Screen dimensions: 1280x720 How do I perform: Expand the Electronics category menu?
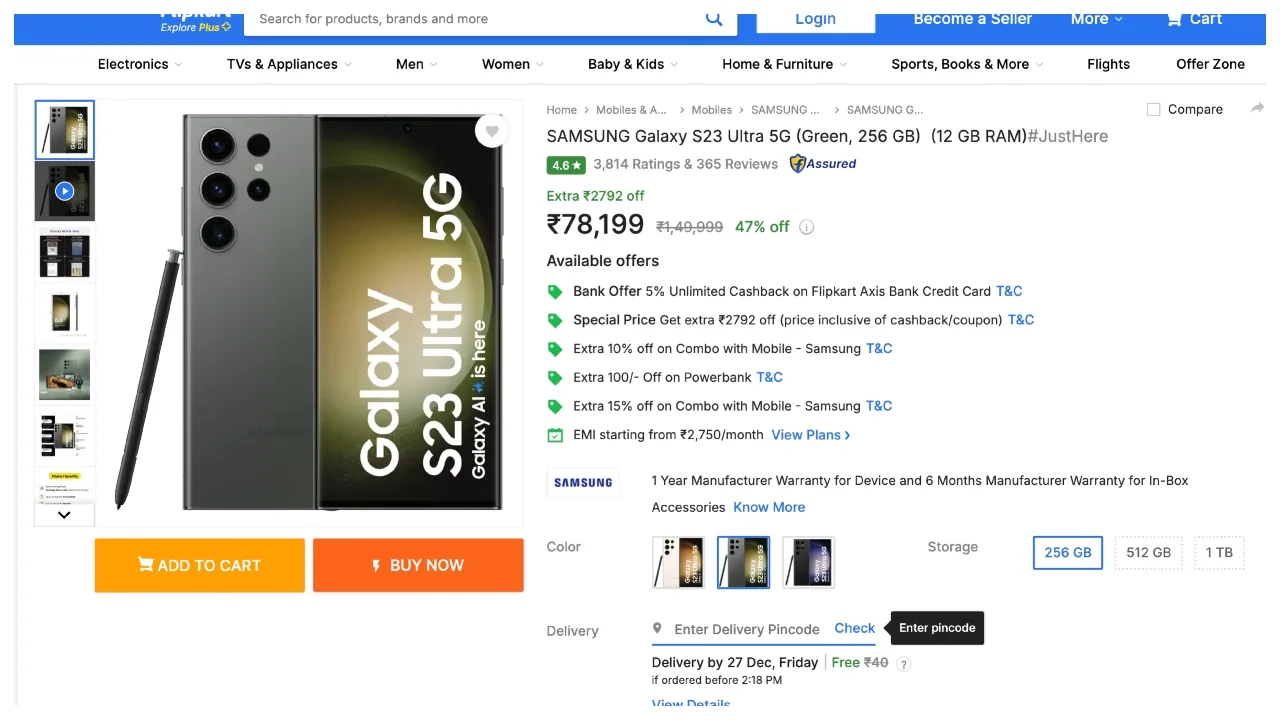point(139,64)
